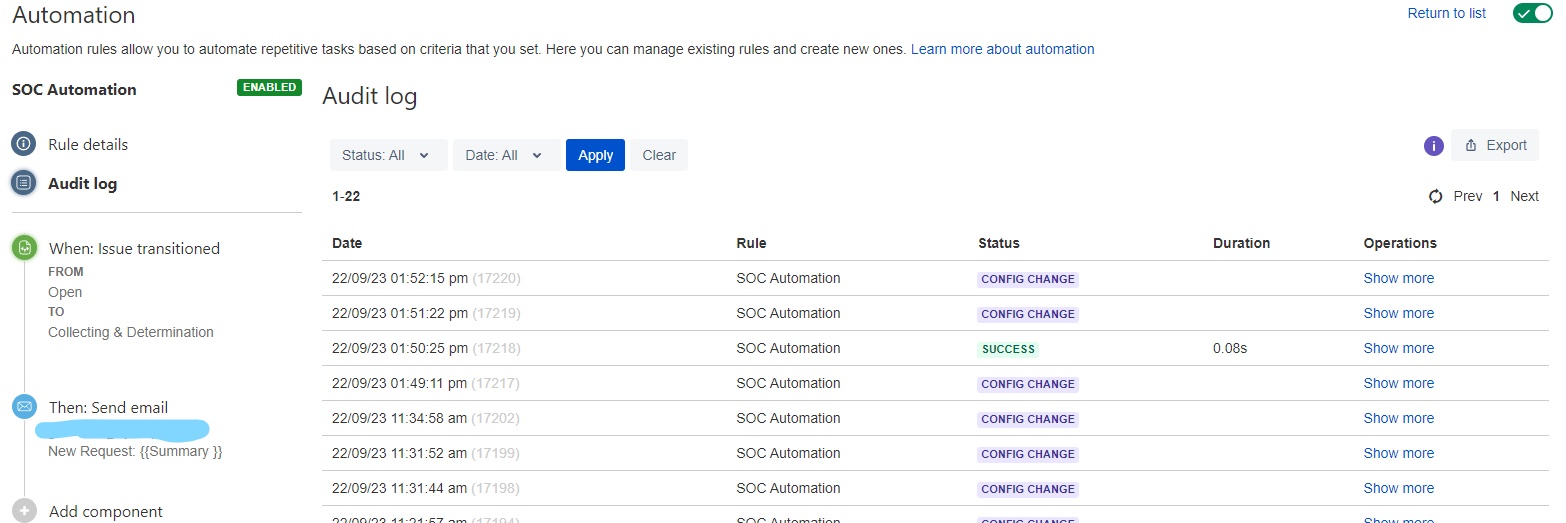The image size is (1566, 523).
Task: Open When: Issue transitioned component
Action: pos(134,248)
